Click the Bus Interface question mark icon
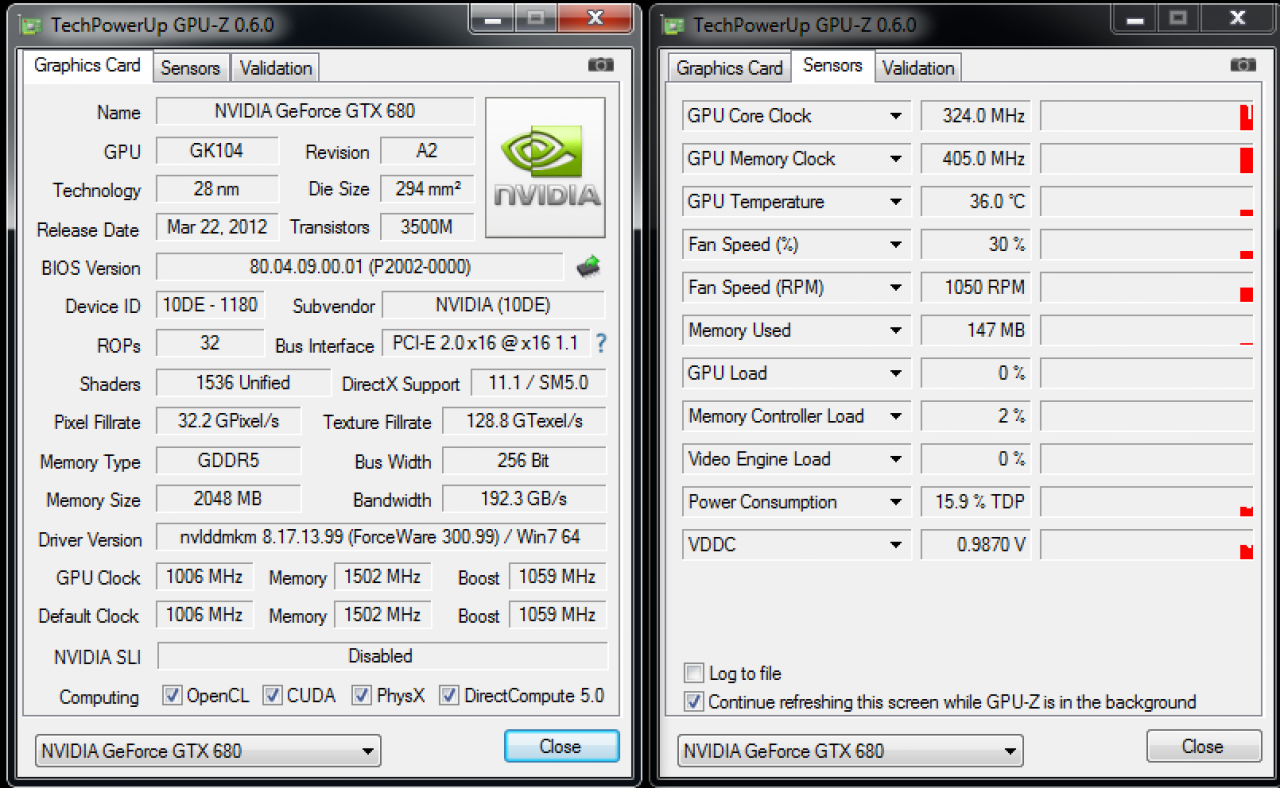 600,343
